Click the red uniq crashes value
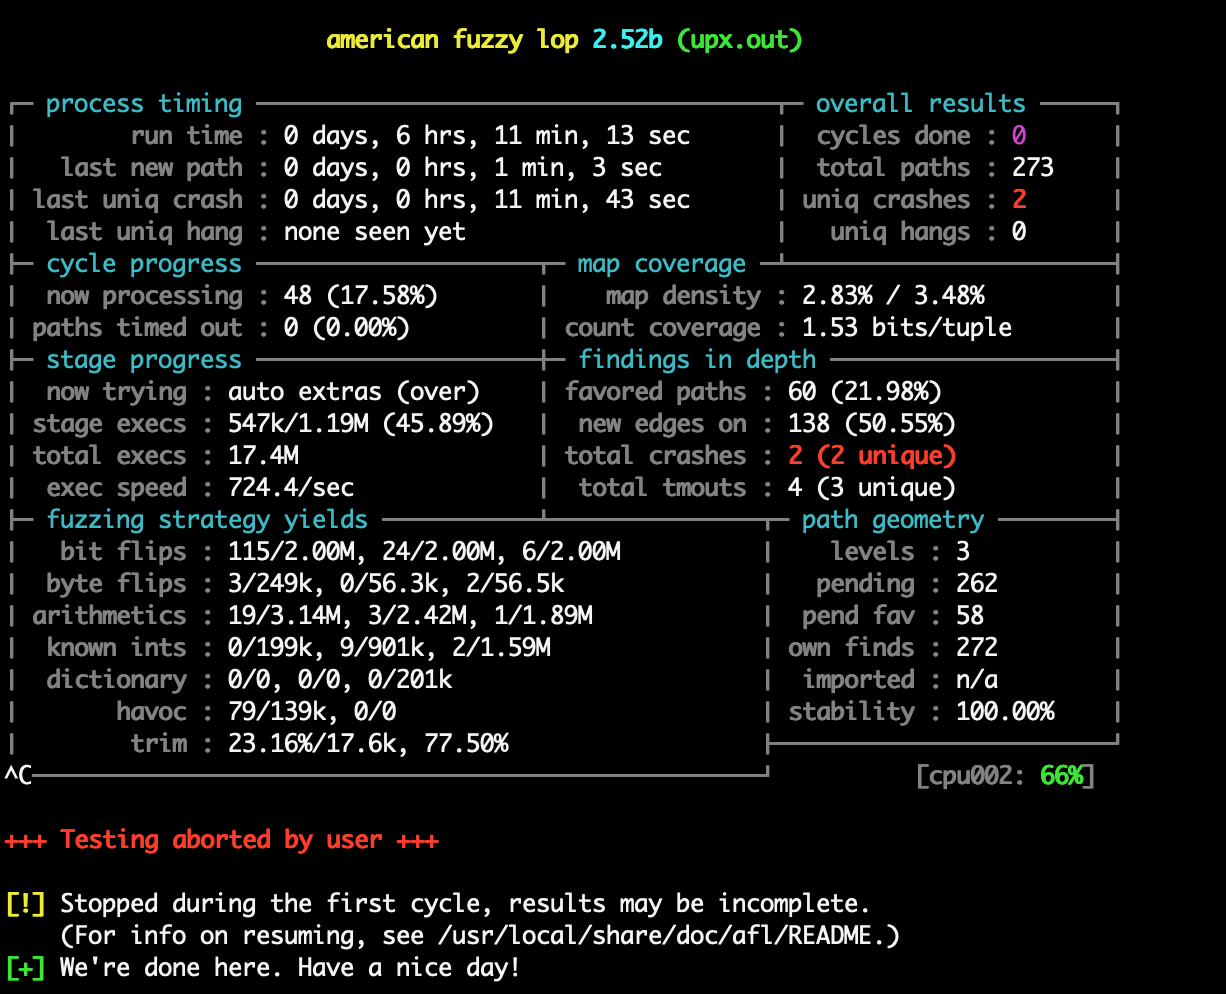The height and width of the screenshot is (994, 1226). pos(1019,200)
